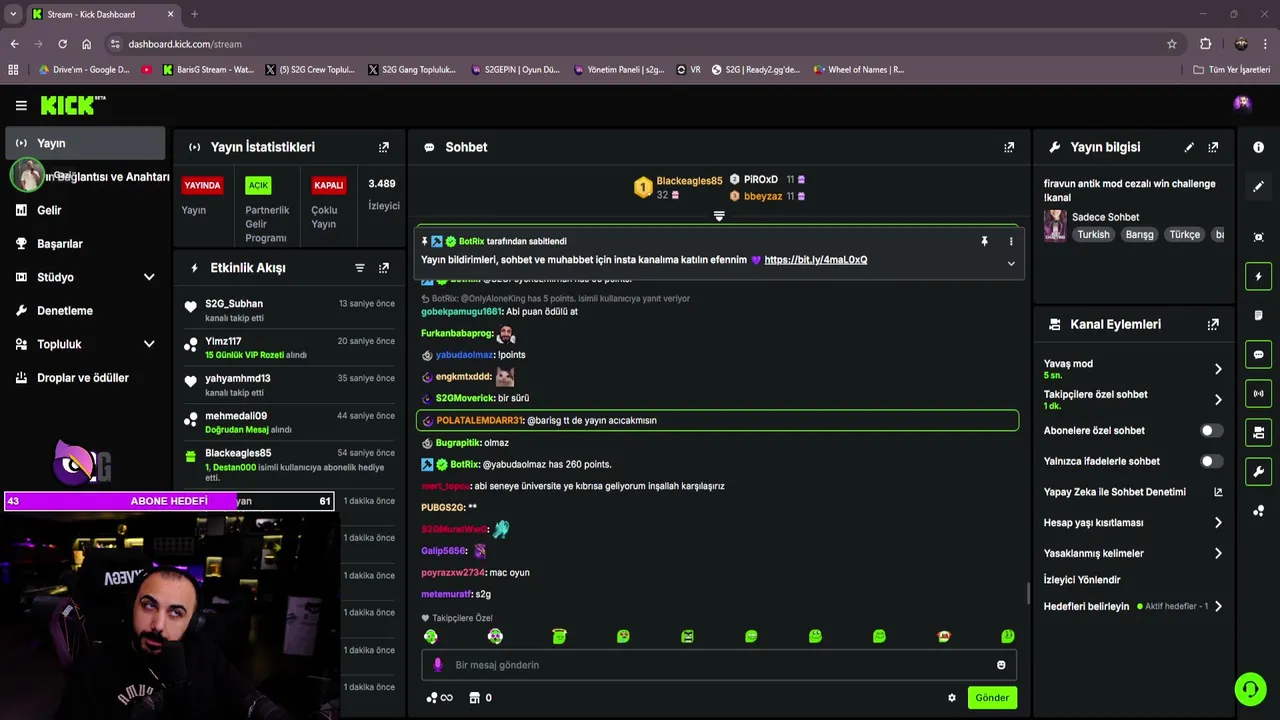
Task: Click the three-dots cluster icon in right toolbar
Action: pos(1258,511)
